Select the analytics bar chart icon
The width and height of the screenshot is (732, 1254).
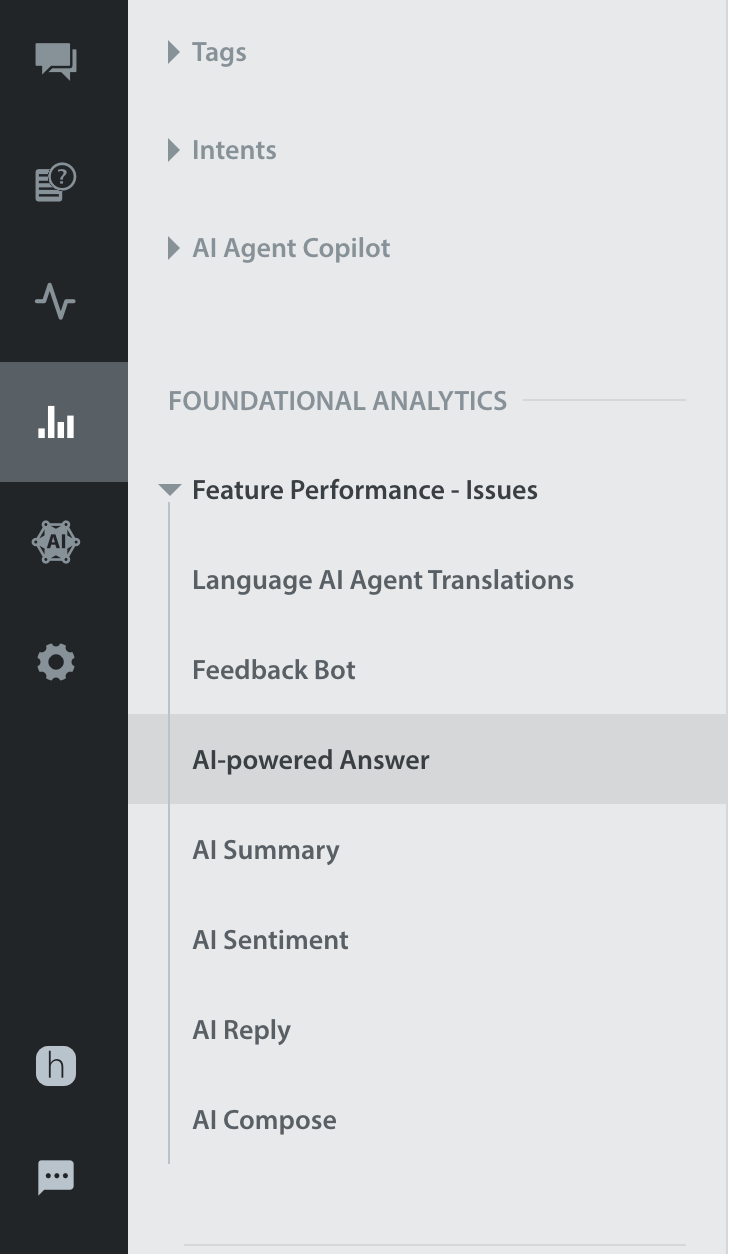pyautogui.click(x=56, y=423)
